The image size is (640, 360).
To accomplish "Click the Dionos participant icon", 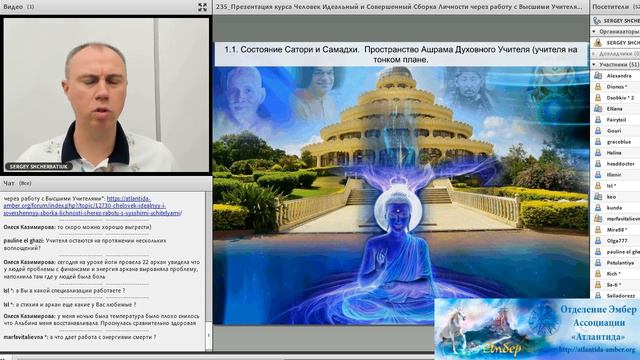I will 598,87.
